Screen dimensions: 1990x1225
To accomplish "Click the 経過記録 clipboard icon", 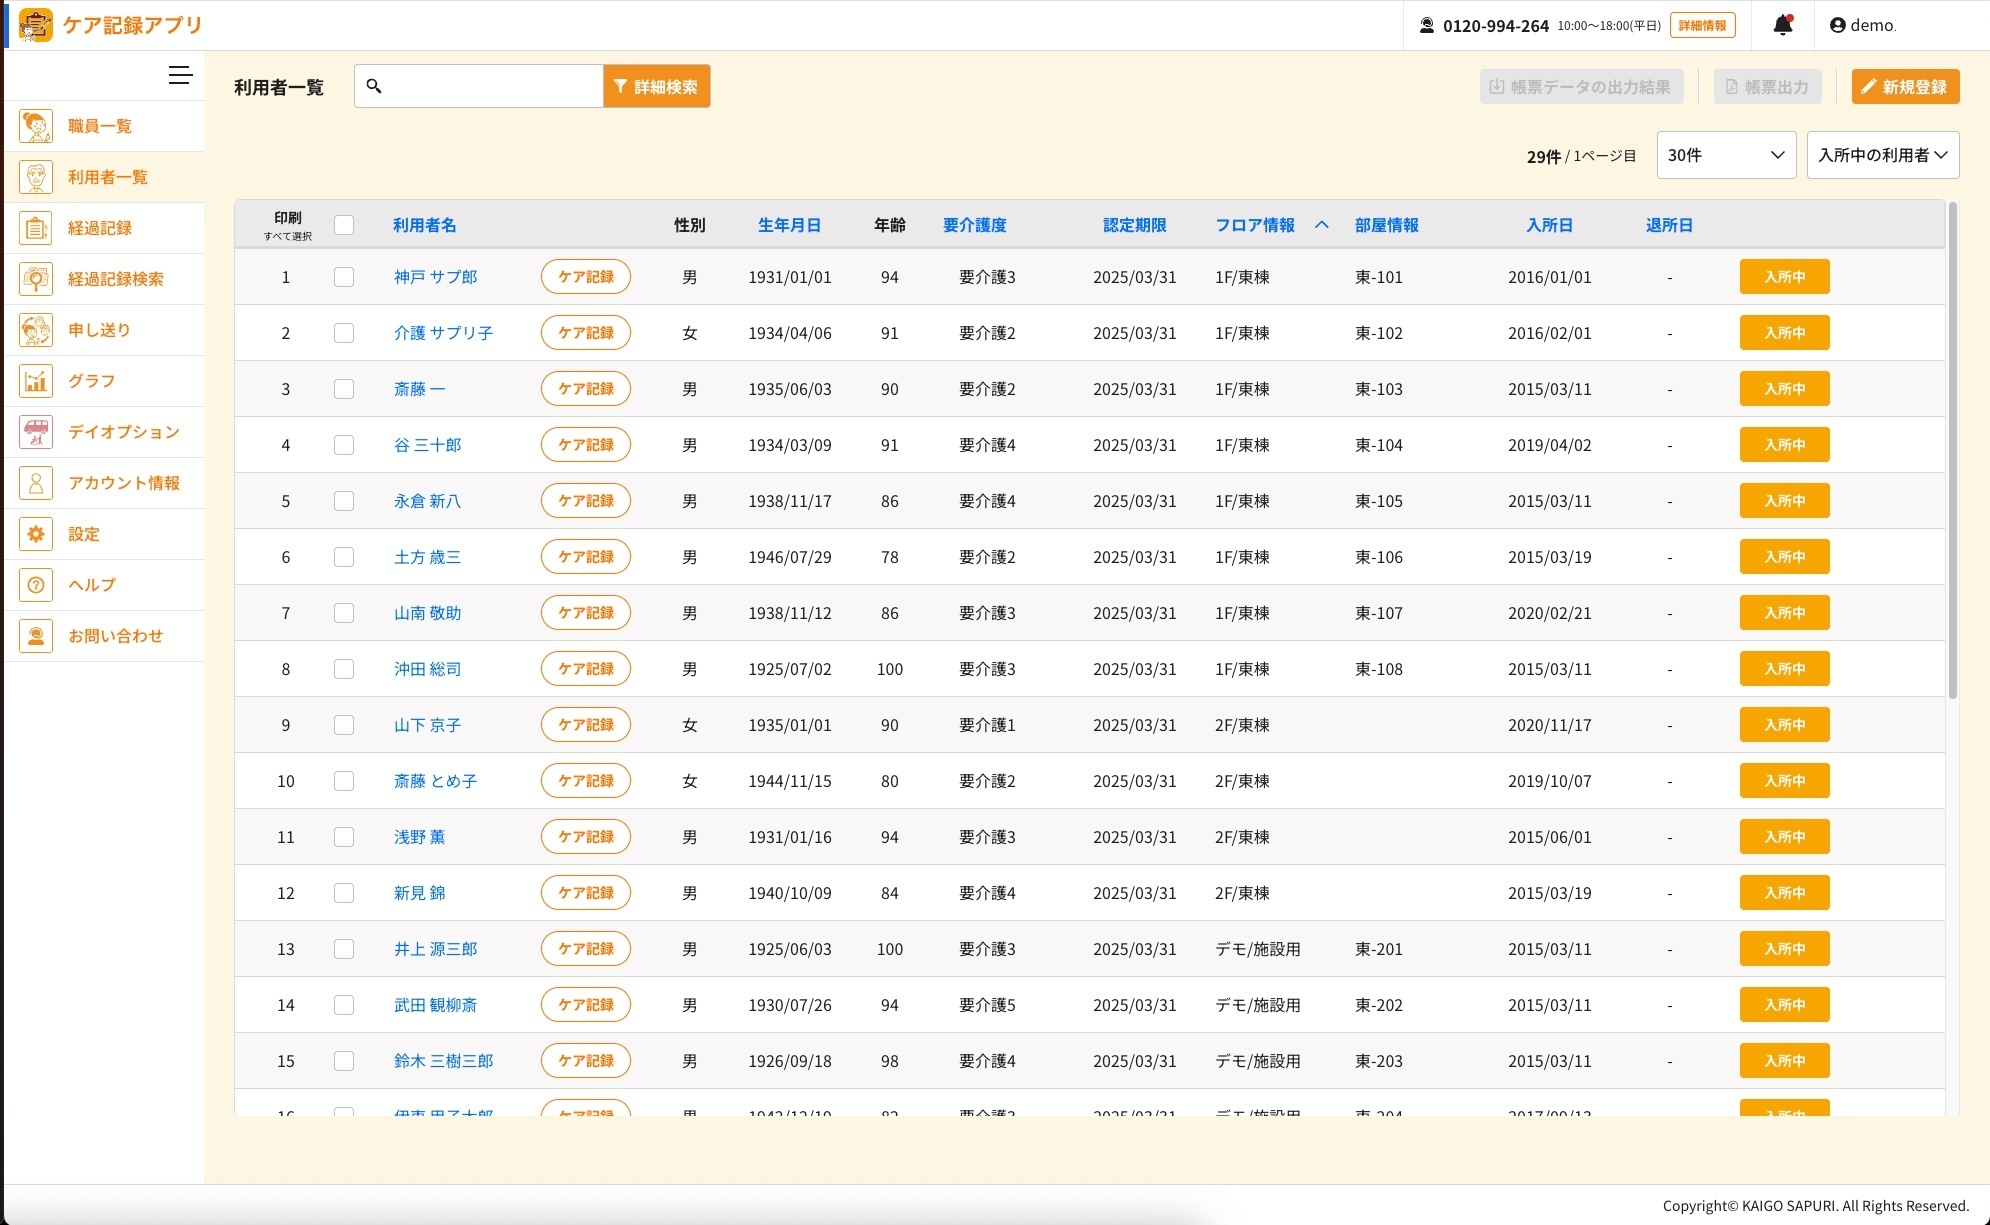I will [x=36, y=228].
